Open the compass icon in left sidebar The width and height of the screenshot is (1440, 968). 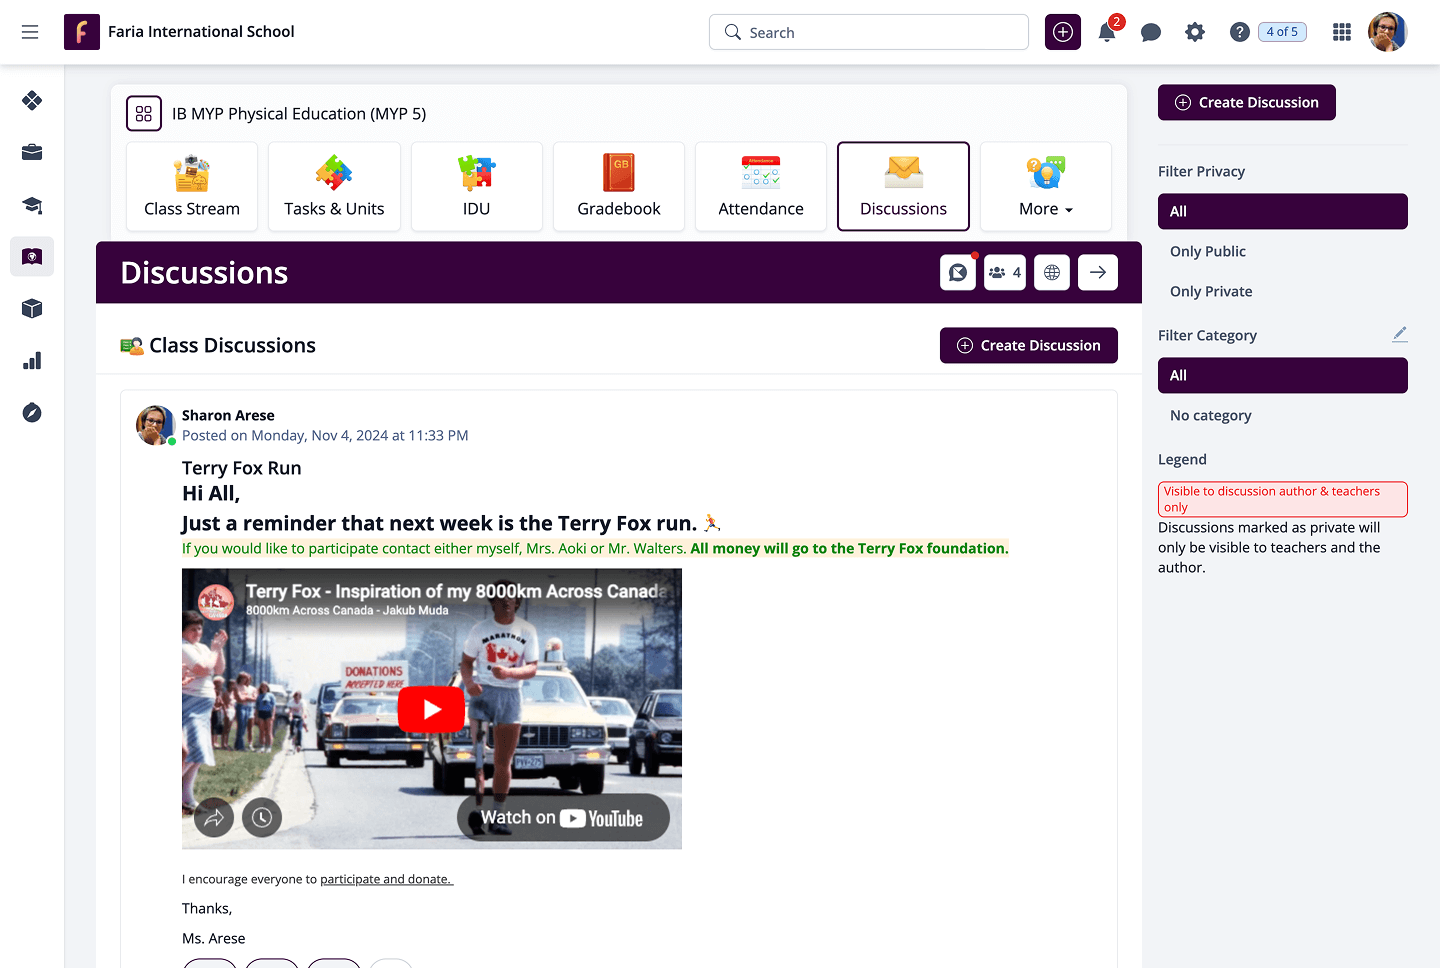coord(32,413)
